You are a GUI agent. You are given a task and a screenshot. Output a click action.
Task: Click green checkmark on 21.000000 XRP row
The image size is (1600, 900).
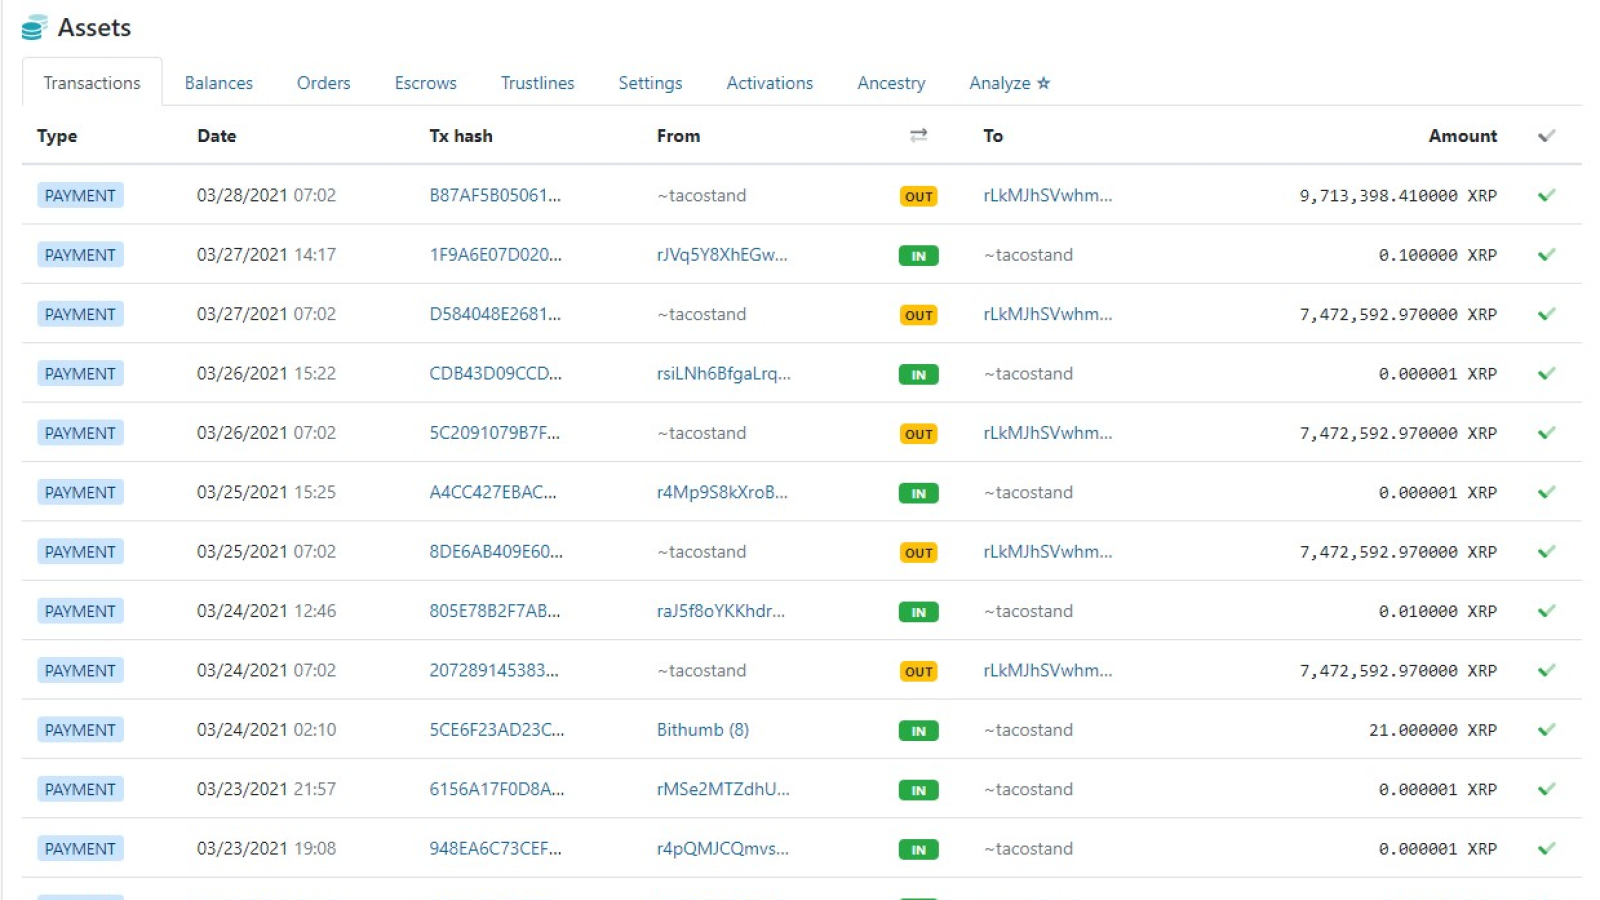(x=1546, y=730)
